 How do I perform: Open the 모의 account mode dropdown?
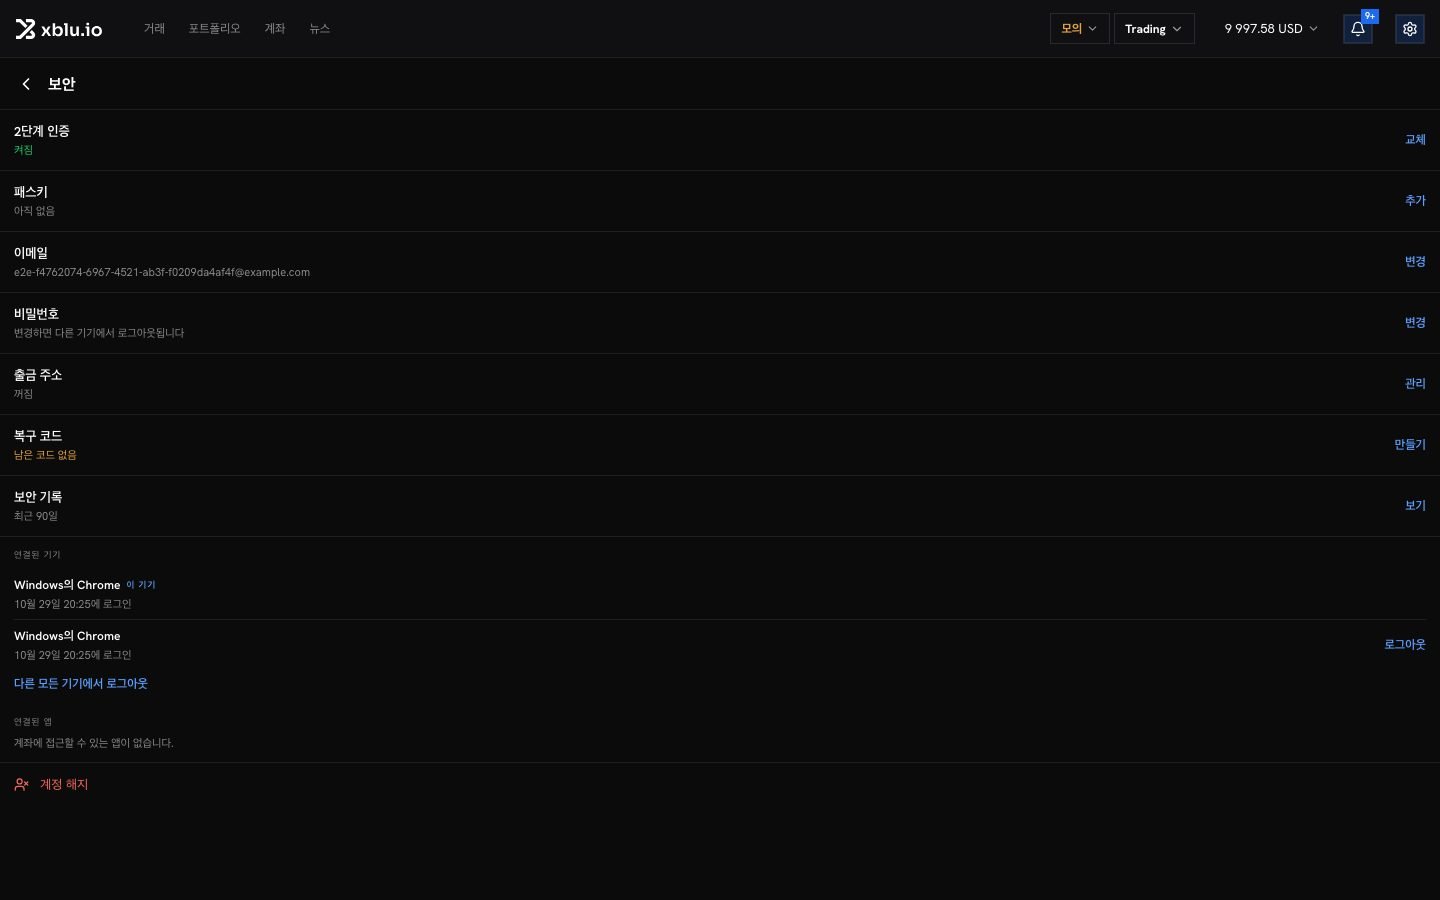coord(1079,29)
